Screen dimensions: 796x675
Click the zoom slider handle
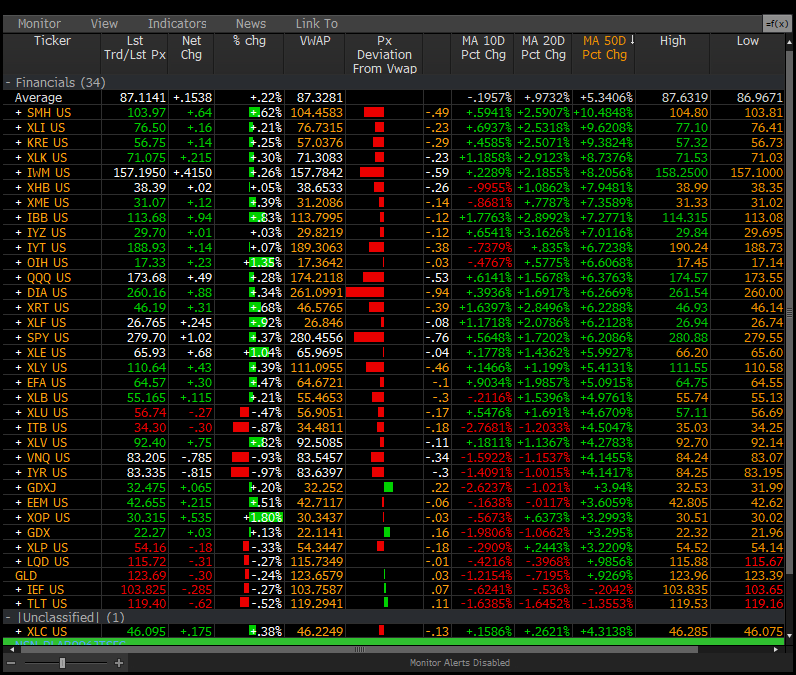click(62, 663)
